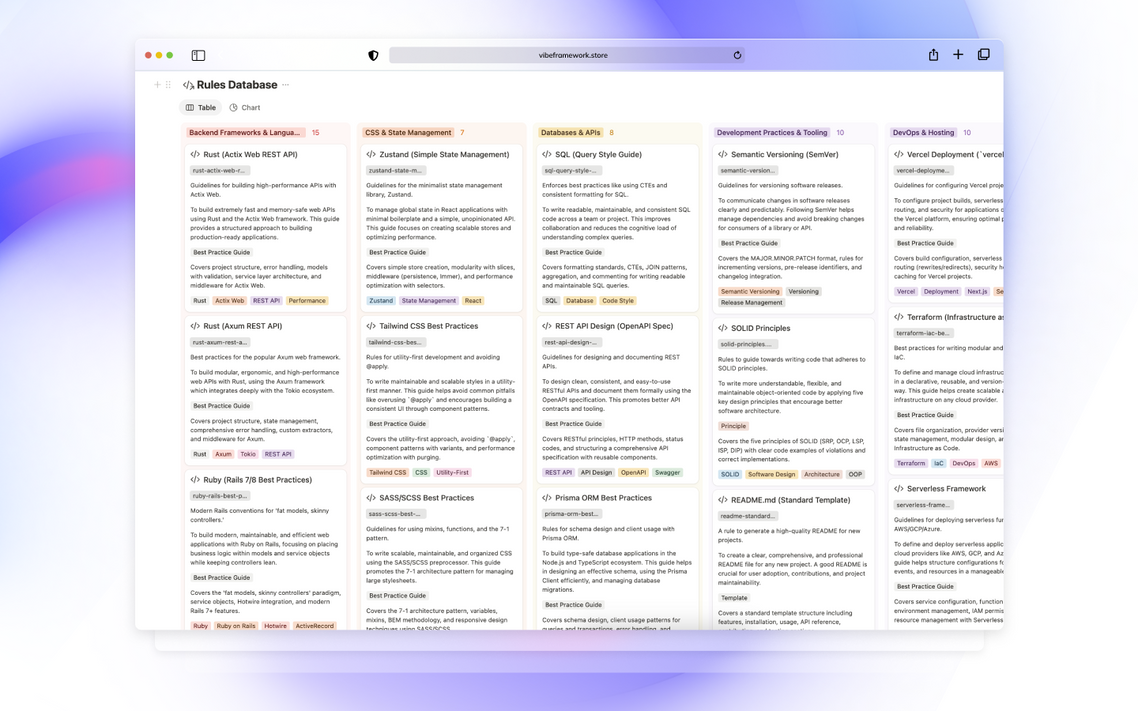Select the CSS & State Management group header
Viewport: 1138px width, 711px height.
click(409, 133)
